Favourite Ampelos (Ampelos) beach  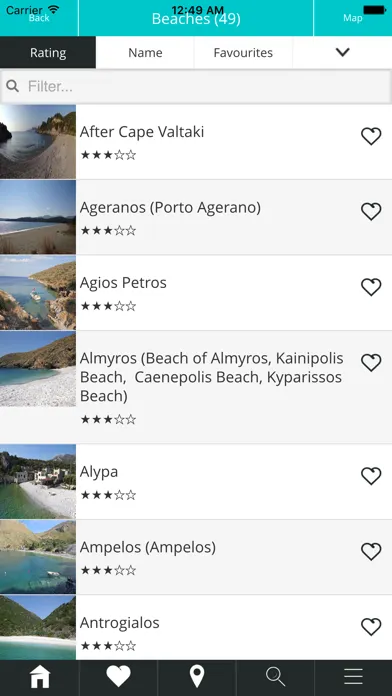click(x=371, y=552)
